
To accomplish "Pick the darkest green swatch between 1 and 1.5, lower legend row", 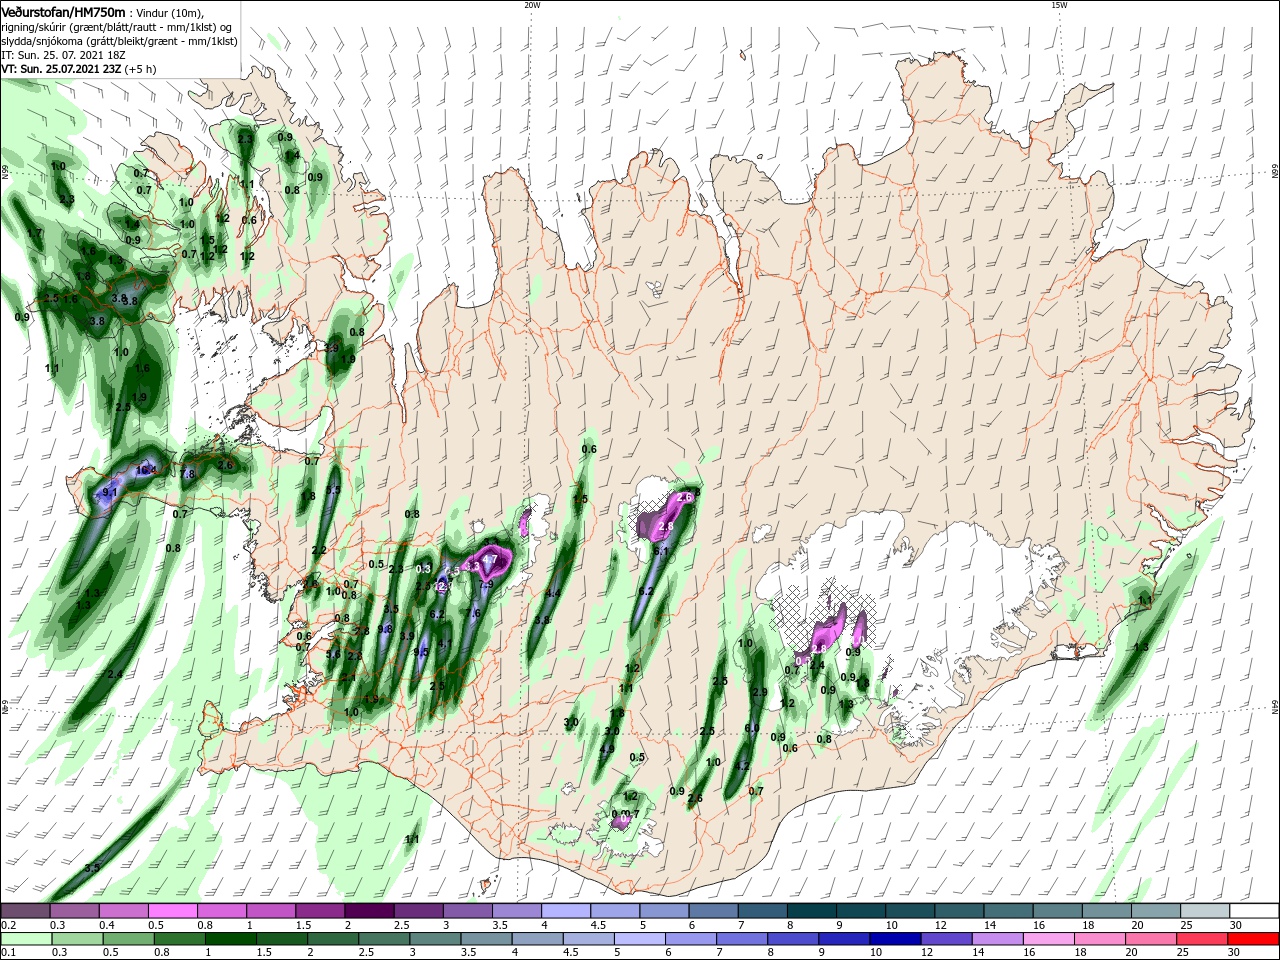I will [230, 938].
